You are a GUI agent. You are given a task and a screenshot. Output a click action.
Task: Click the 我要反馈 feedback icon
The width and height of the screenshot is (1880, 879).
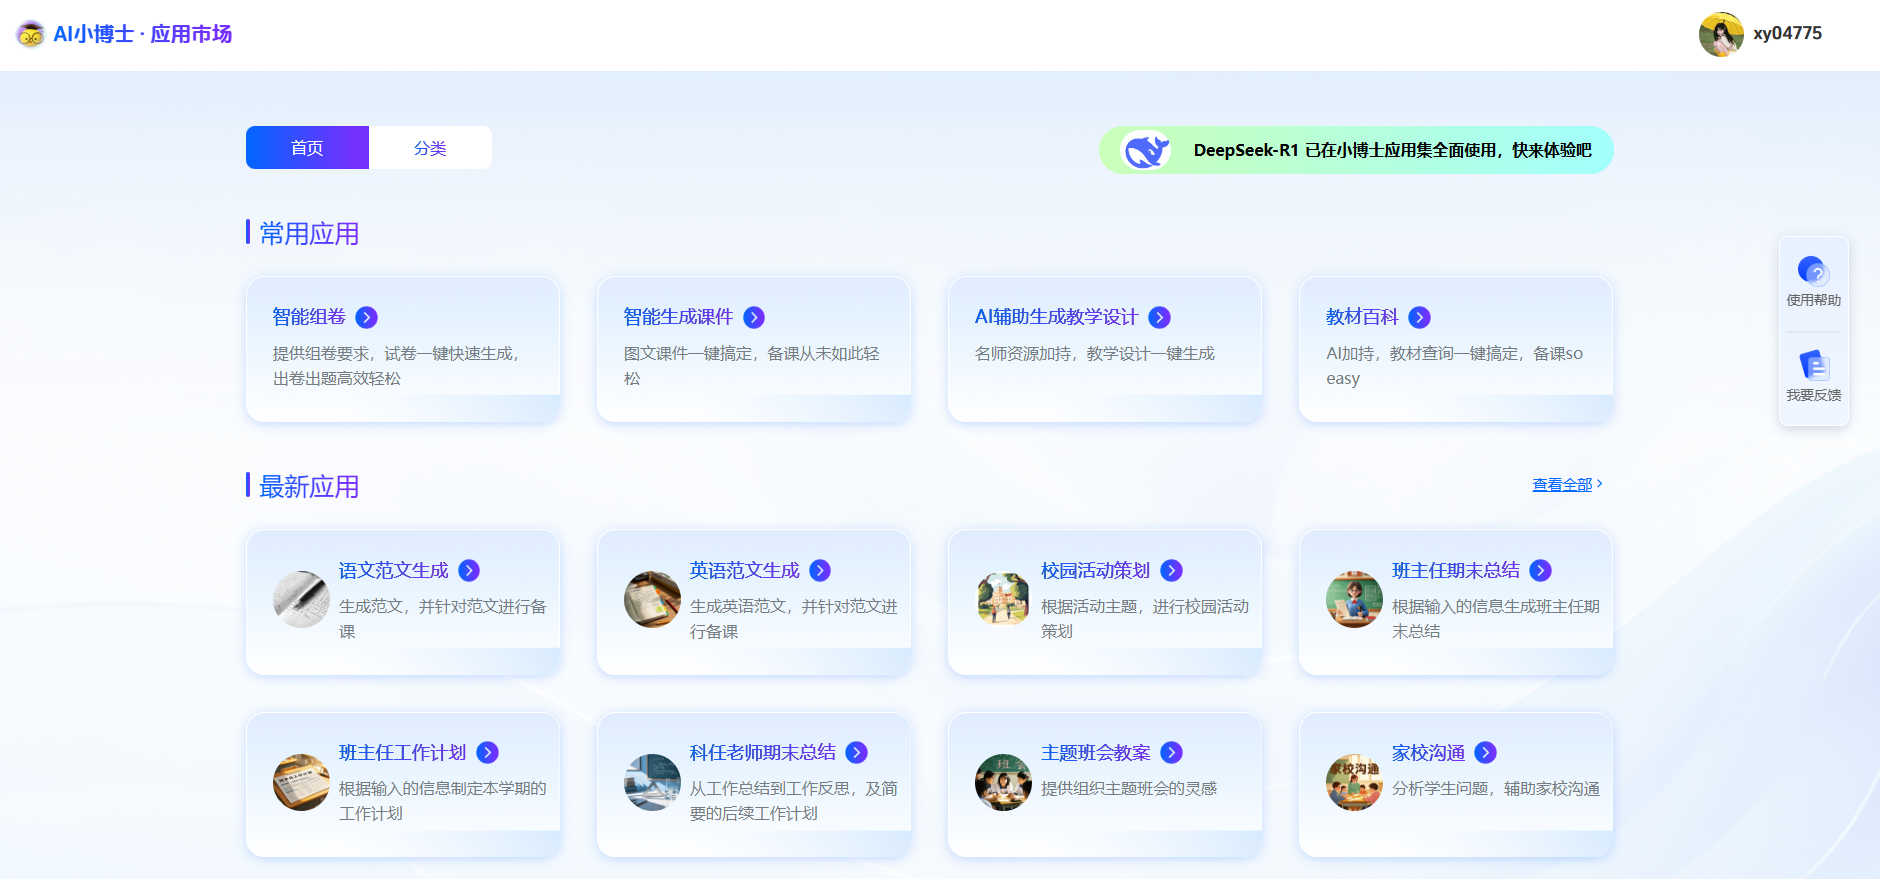point(1813,366)
